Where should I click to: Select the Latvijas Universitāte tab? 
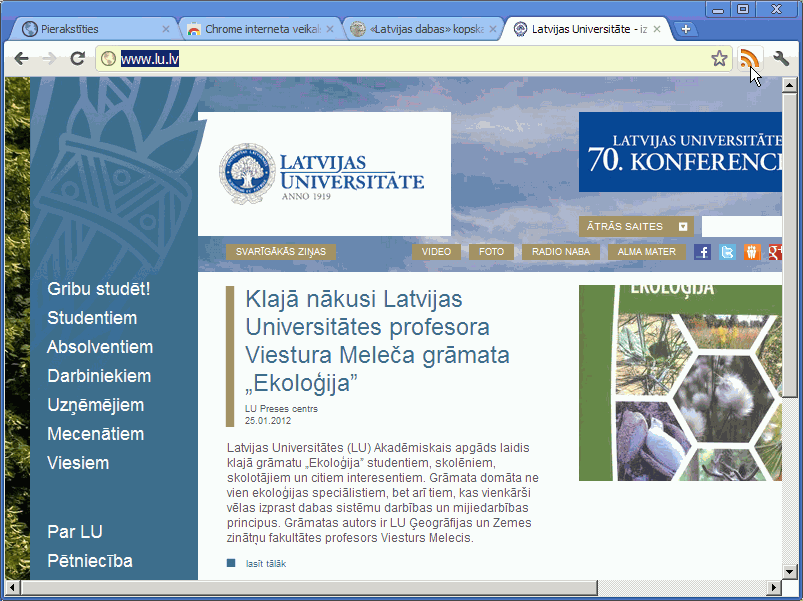point(586,29)
